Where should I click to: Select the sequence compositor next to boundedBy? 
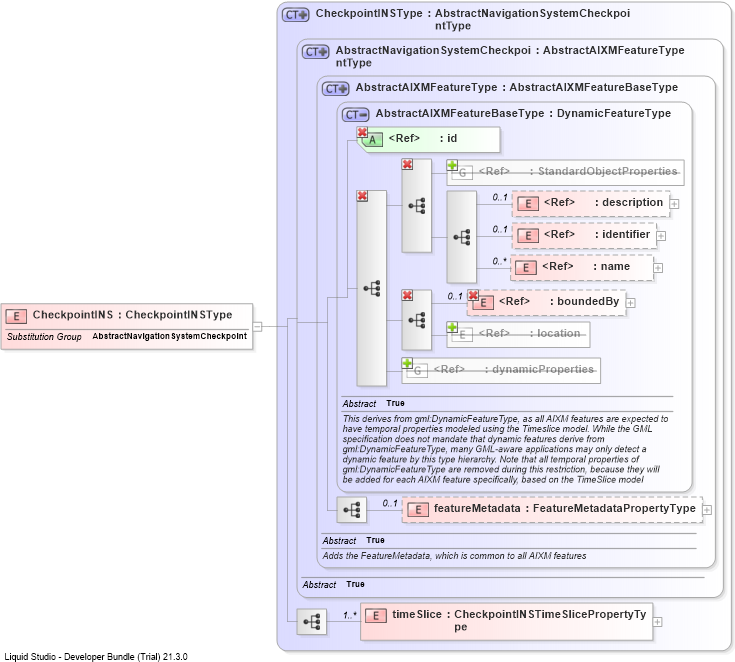(x=417, y=320)
